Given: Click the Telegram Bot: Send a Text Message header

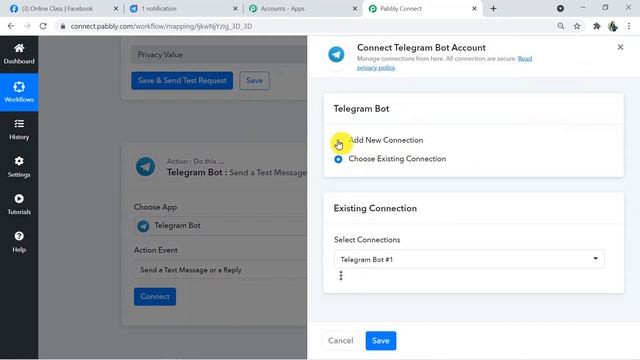Looking at the screenshot, I should click(237, 172).
